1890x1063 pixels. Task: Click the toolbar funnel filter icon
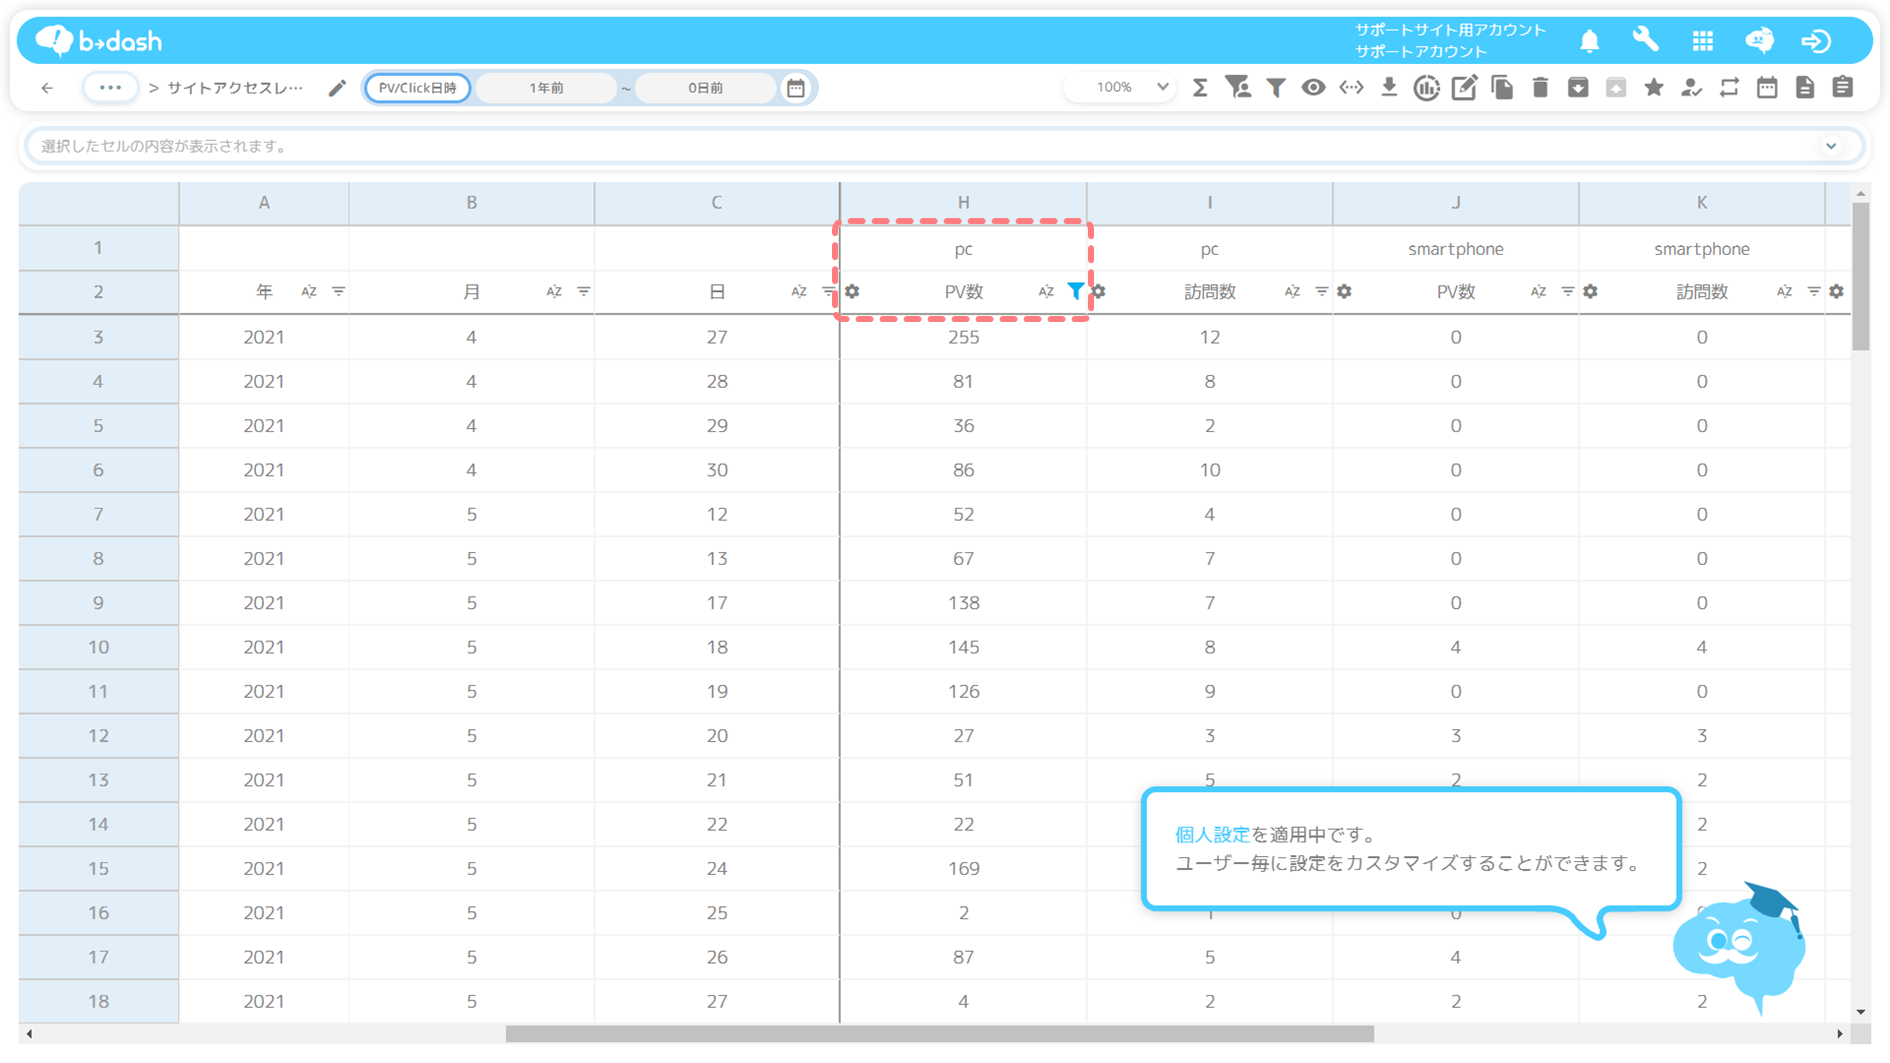(x=1276, y=88)
